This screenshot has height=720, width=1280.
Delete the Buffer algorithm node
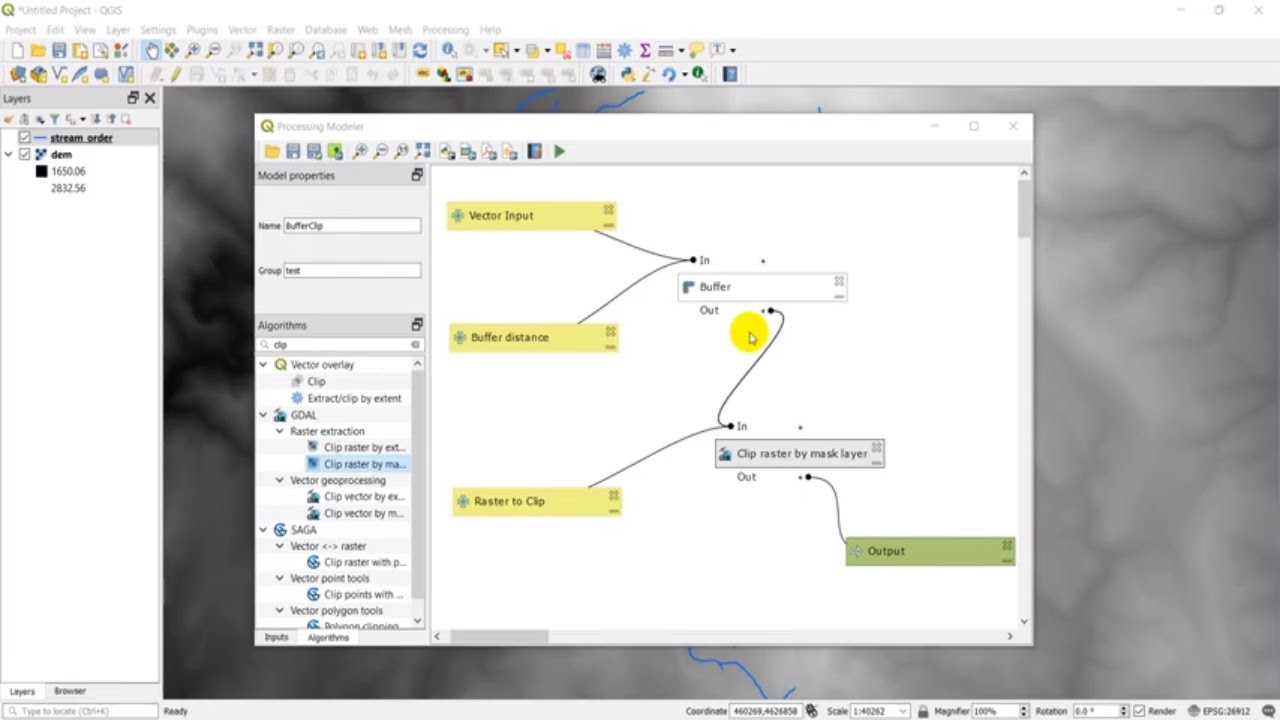click(839, 281)
